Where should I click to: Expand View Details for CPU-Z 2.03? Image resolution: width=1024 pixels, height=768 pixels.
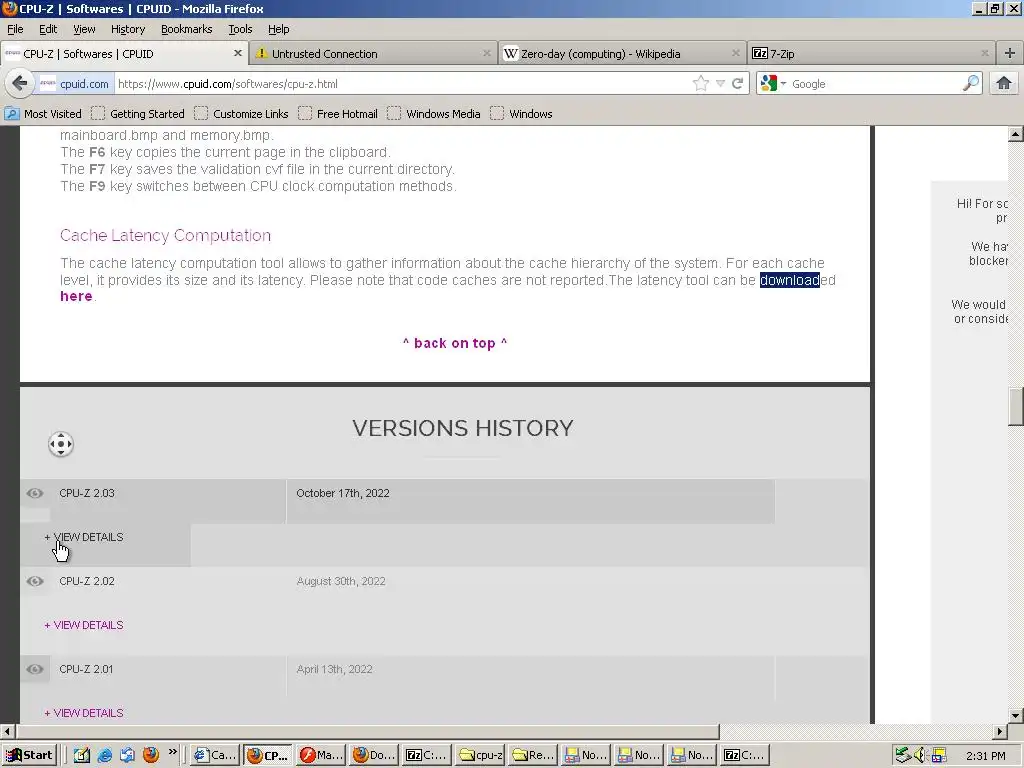[x=84, y=537]
